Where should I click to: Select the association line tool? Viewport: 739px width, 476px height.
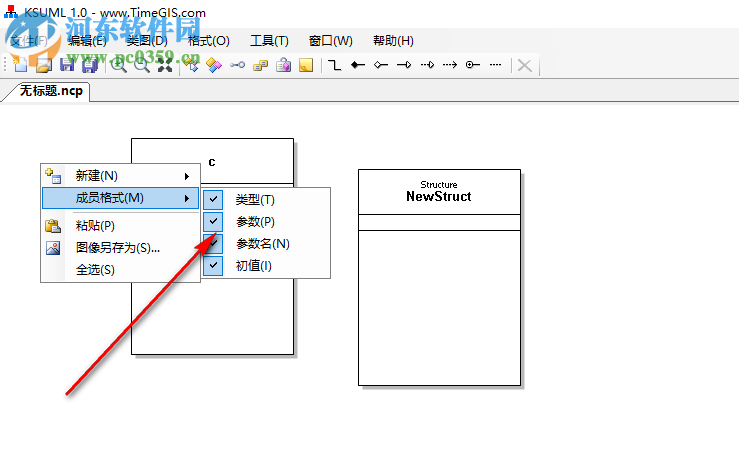(335, 65)
